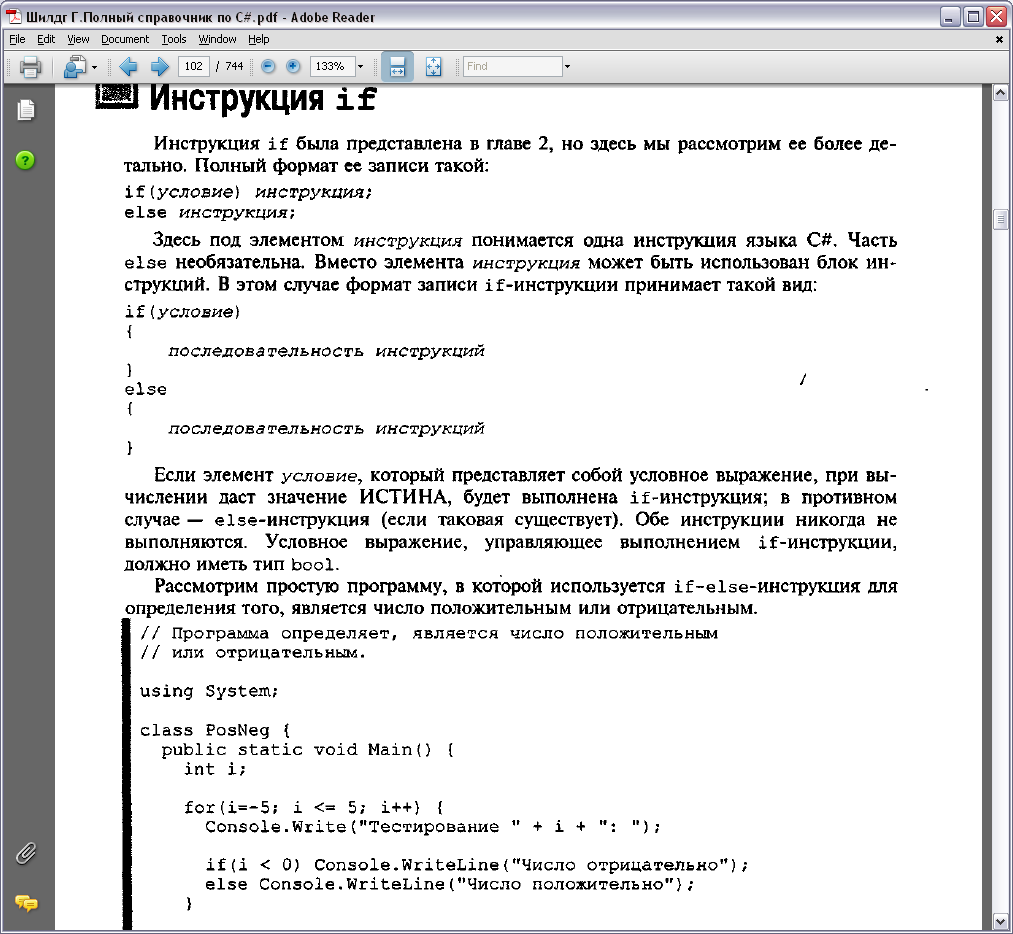Toggle the Fit Page view button
The width and height of the screenshot is (1013, 934).
click(x=433, y=67)
